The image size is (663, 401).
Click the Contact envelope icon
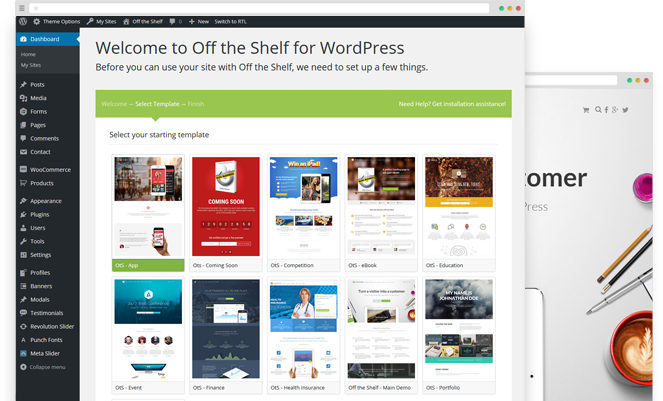[x=23, y=152]
